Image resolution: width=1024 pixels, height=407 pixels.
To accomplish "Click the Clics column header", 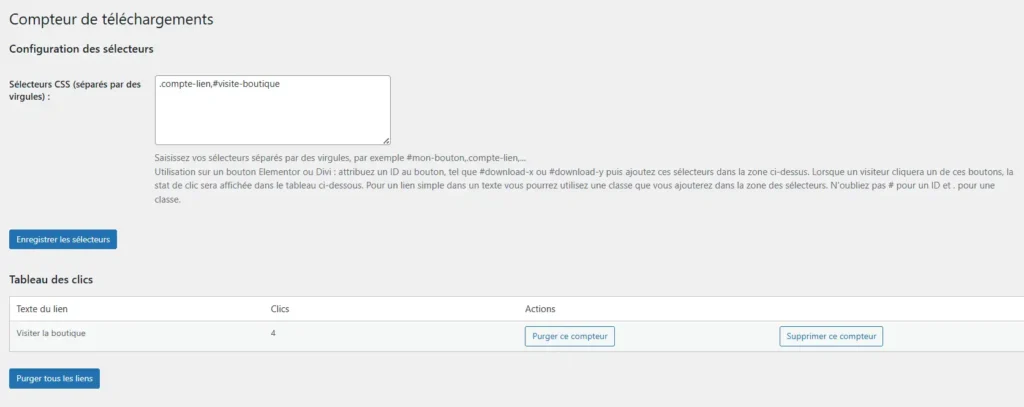I will pyautogui.click(x=280, y=308).
